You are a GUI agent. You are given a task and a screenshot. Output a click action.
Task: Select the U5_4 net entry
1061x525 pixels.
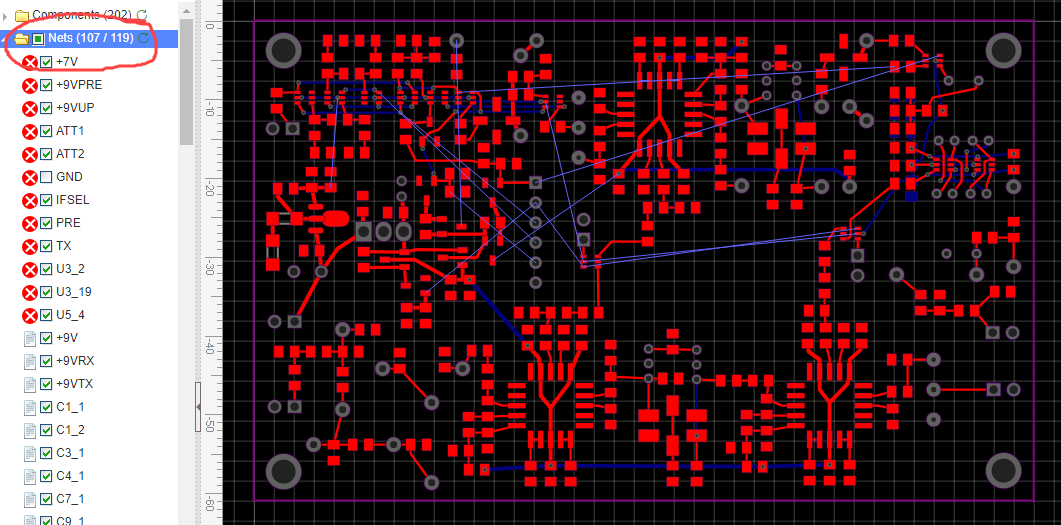[70, 315]
